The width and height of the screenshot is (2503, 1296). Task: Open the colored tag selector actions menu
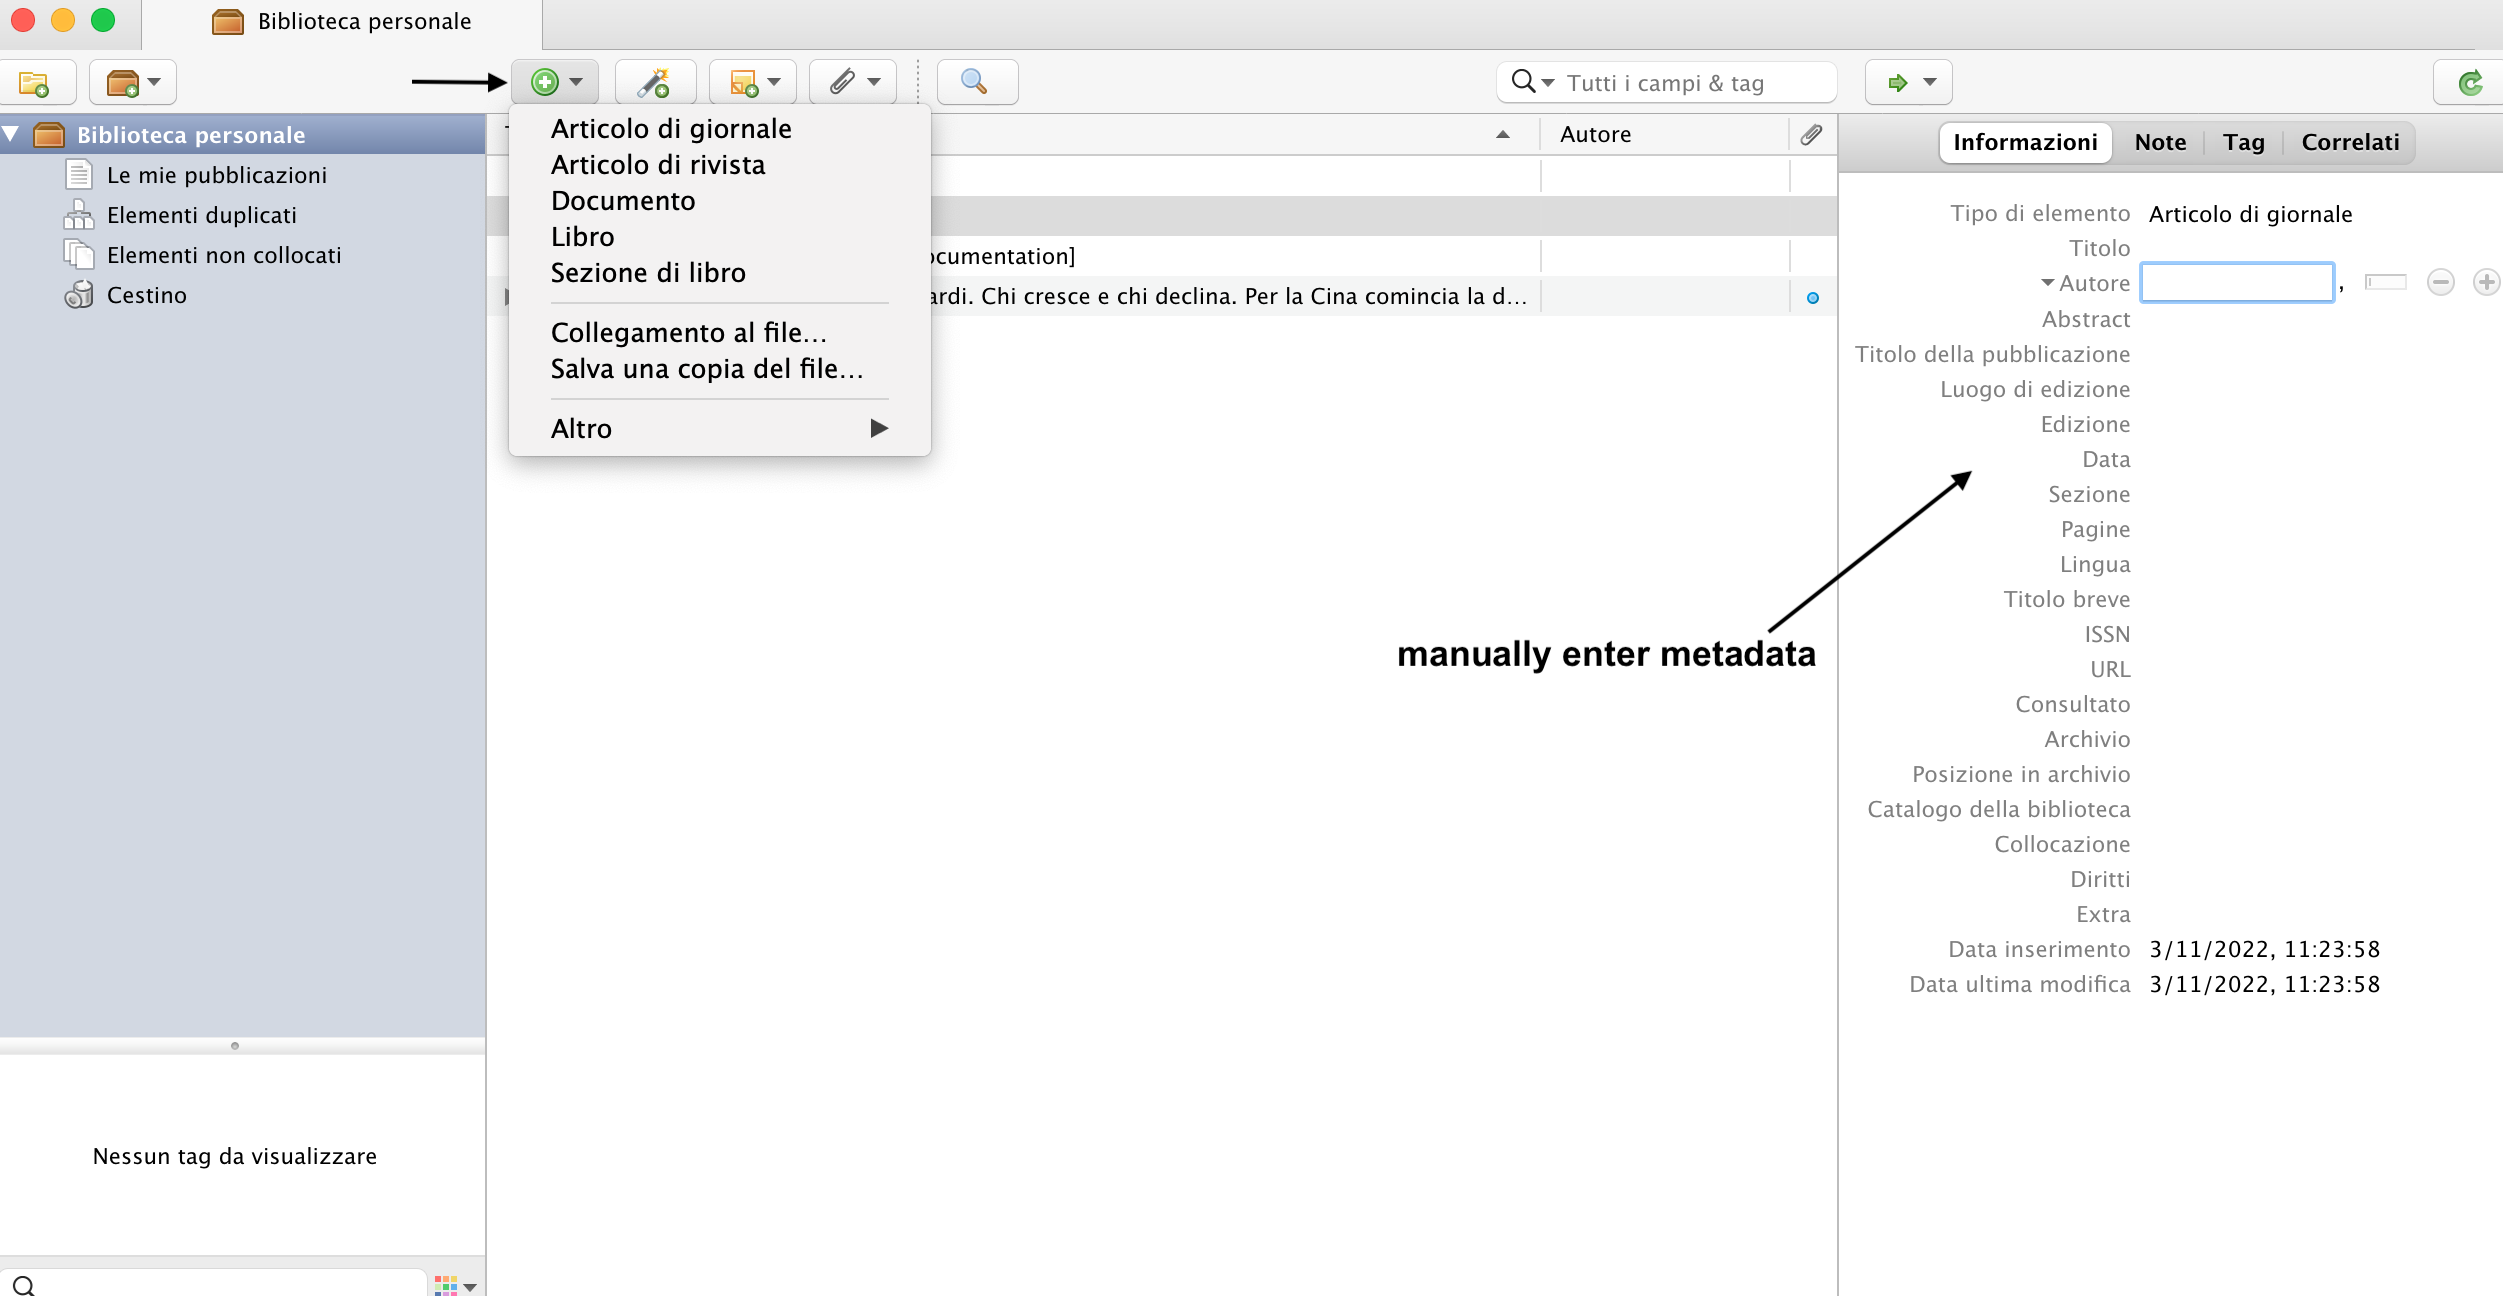tap(455, 1285)
